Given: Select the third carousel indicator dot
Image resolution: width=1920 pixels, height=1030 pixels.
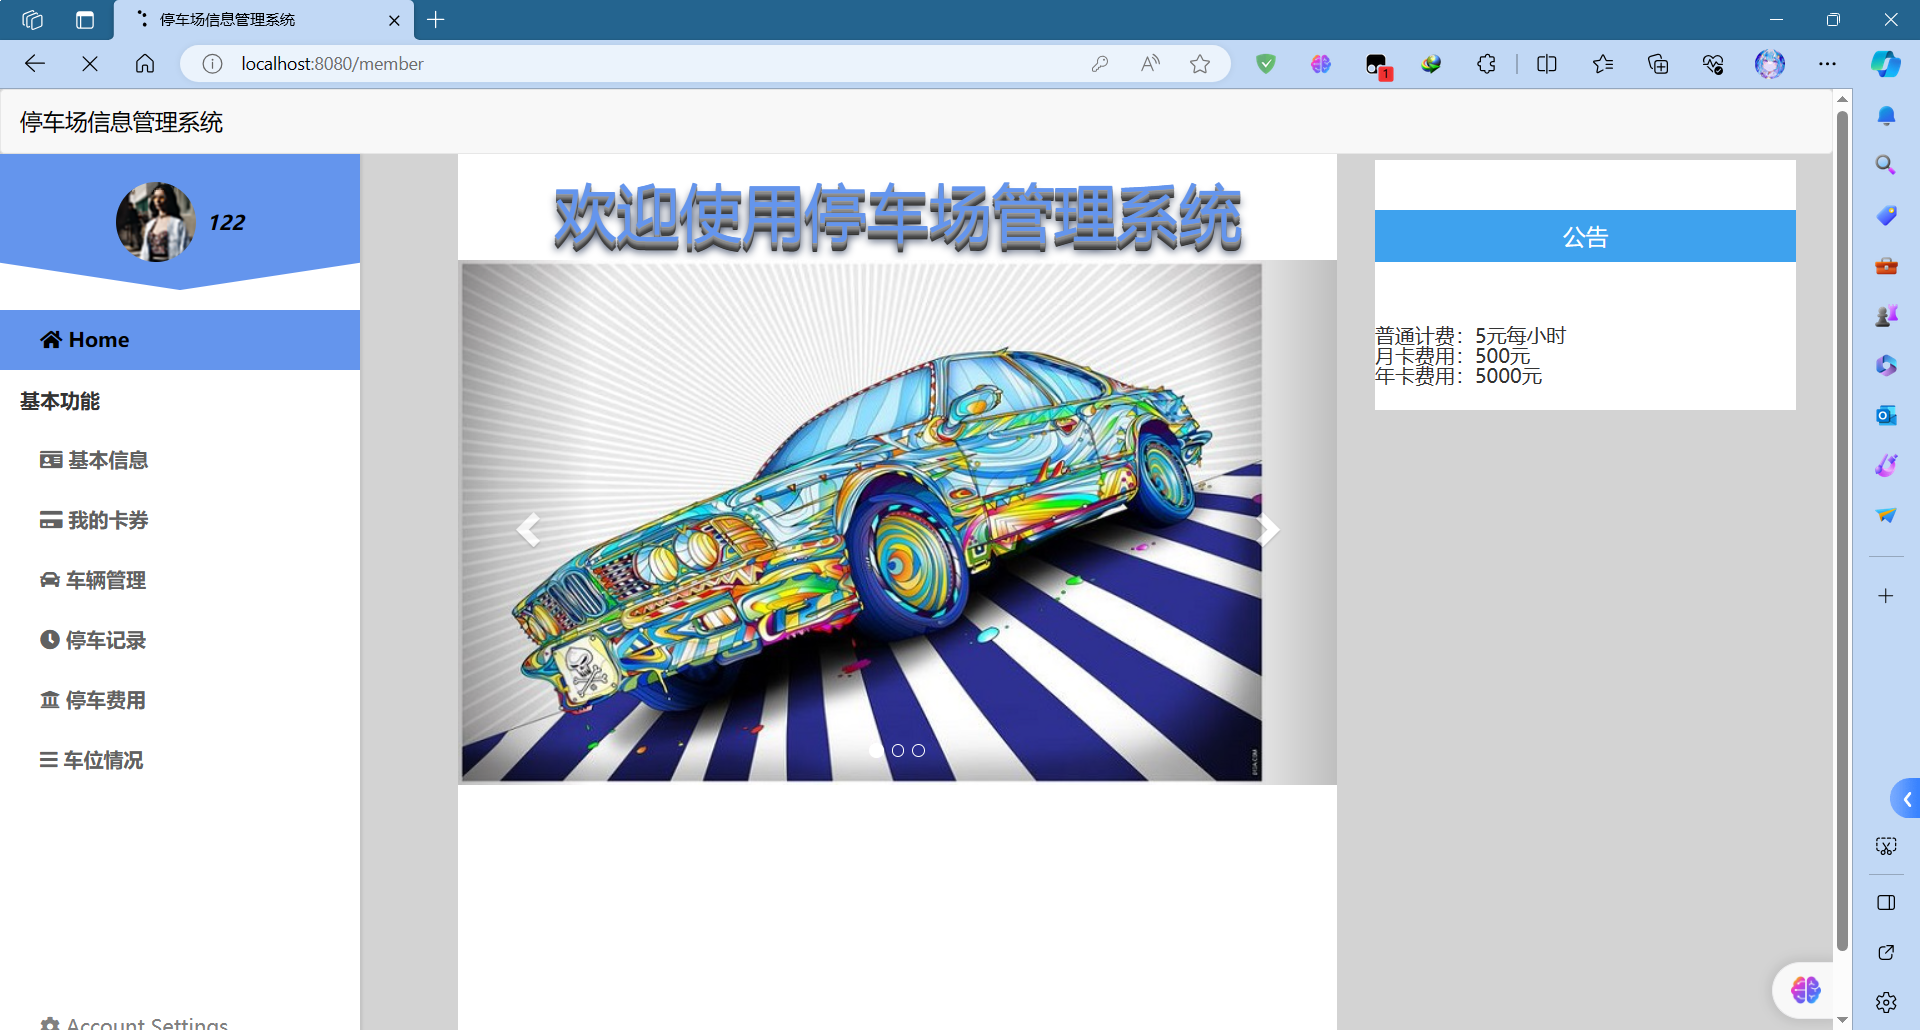Looking at the screenshot, I should (x=919, y=750).
